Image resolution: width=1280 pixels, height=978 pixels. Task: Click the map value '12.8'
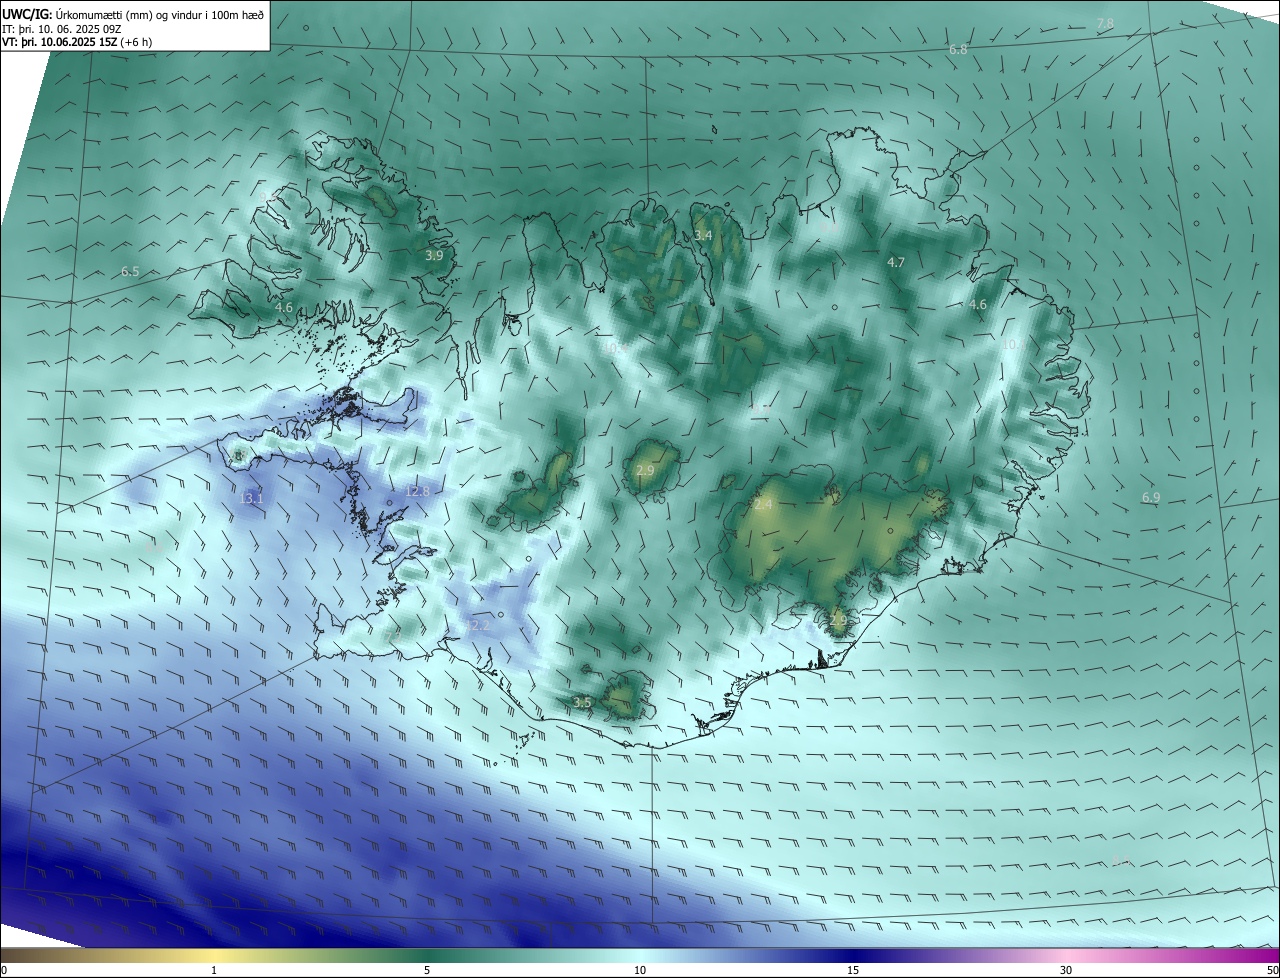pyautogui.click(x=417, y=491)
